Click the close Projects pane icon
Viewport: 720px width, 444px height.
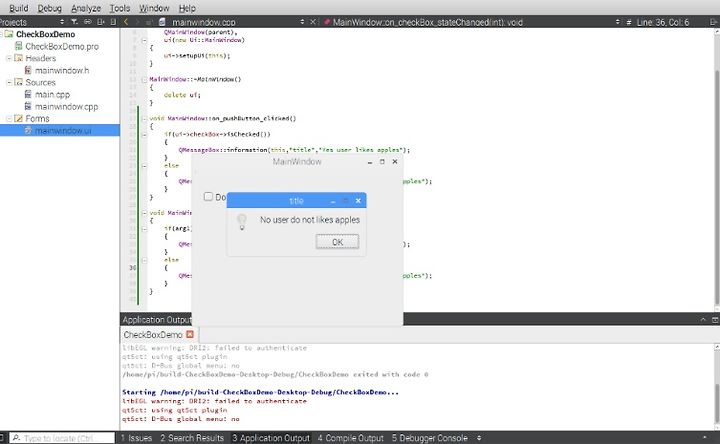point(113,22)
